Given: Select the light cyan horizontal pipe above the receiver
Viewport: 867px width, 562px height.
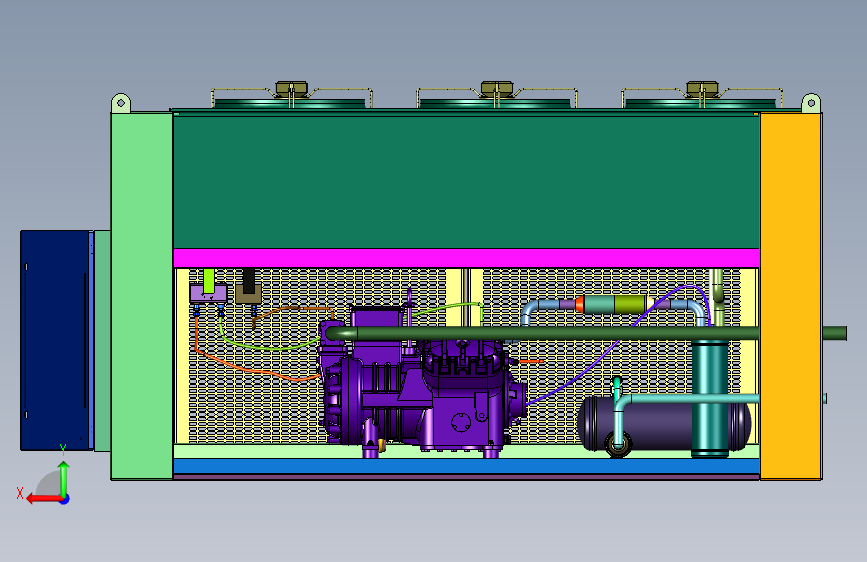Looking at the screenshot, I should (691, 399).
